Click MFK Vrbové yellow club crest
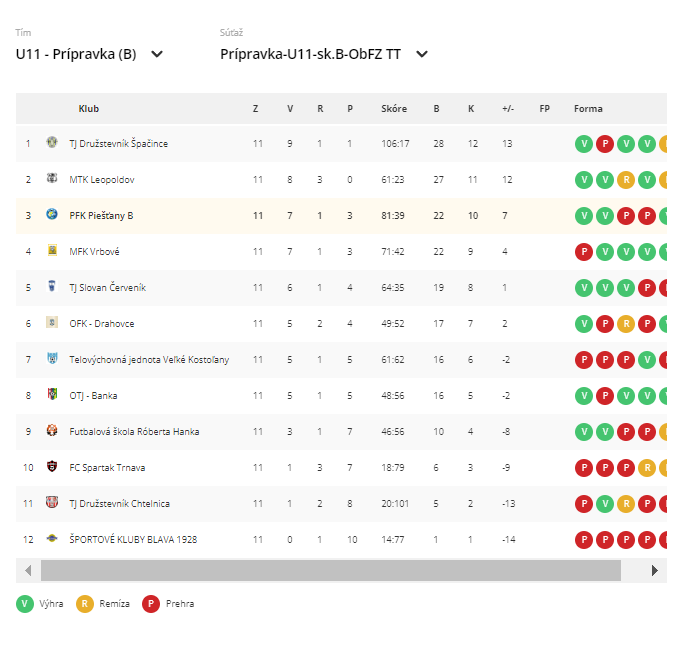 pyautogui.click(x=52, y=251)
